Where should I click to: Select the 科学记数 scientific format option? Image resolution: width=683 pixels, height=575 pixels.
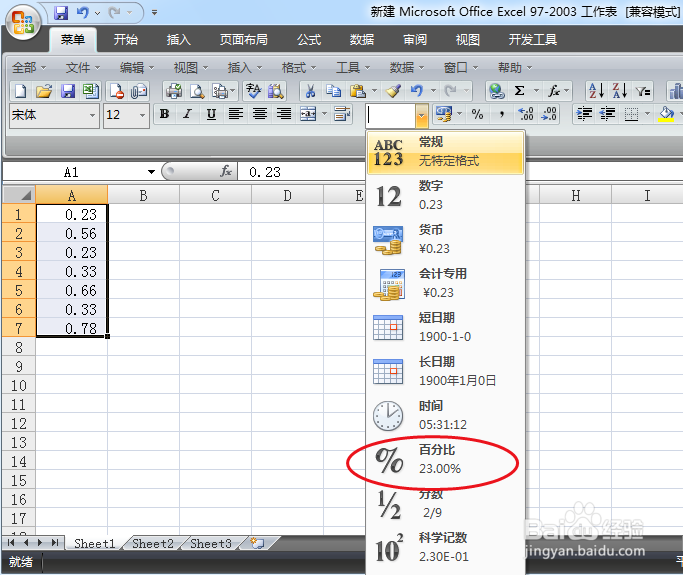[x=445, y=547]
